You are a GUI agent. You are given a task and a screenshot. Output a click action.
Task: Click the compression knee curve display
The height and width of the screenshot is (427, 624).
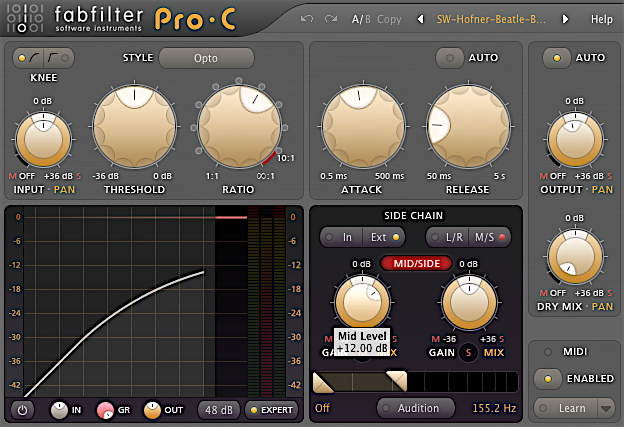(x=119, y=301)
